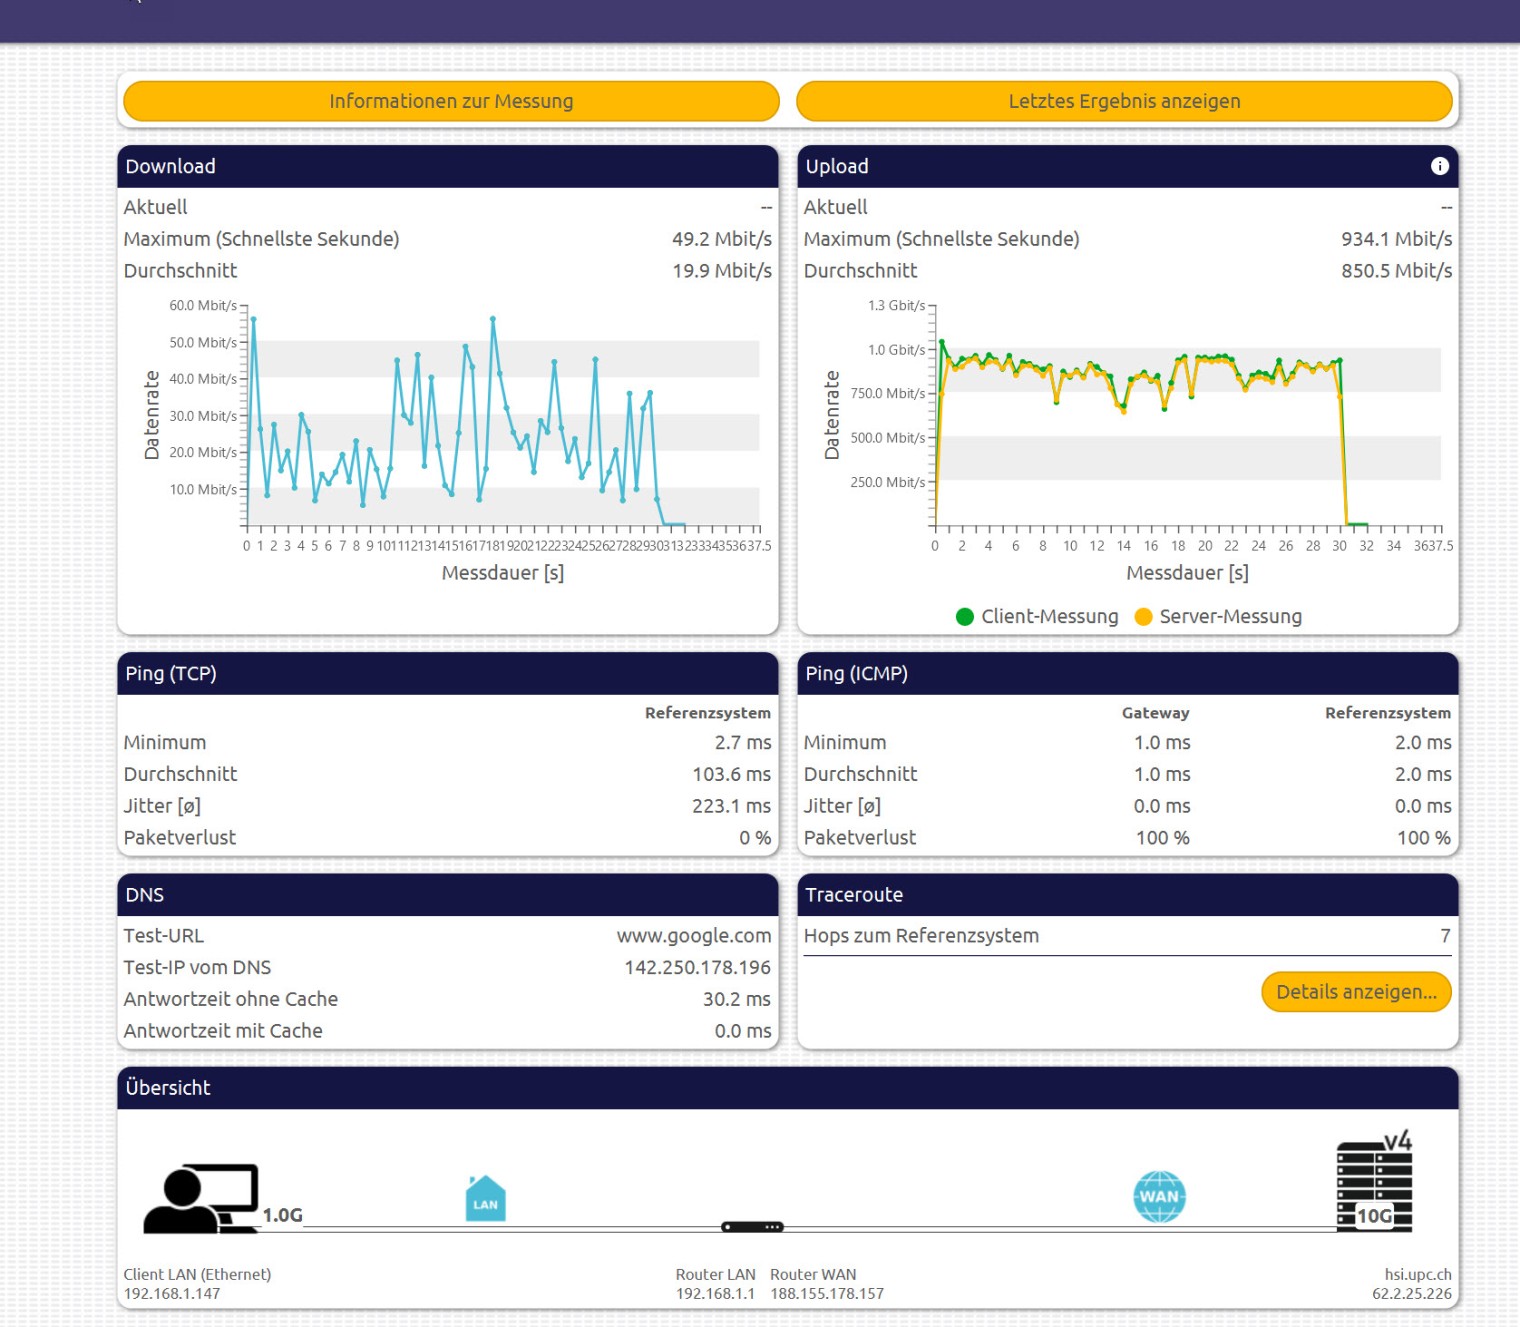
Task: Click the yellow Server-Messung color dot
Action: point(1144,617)
